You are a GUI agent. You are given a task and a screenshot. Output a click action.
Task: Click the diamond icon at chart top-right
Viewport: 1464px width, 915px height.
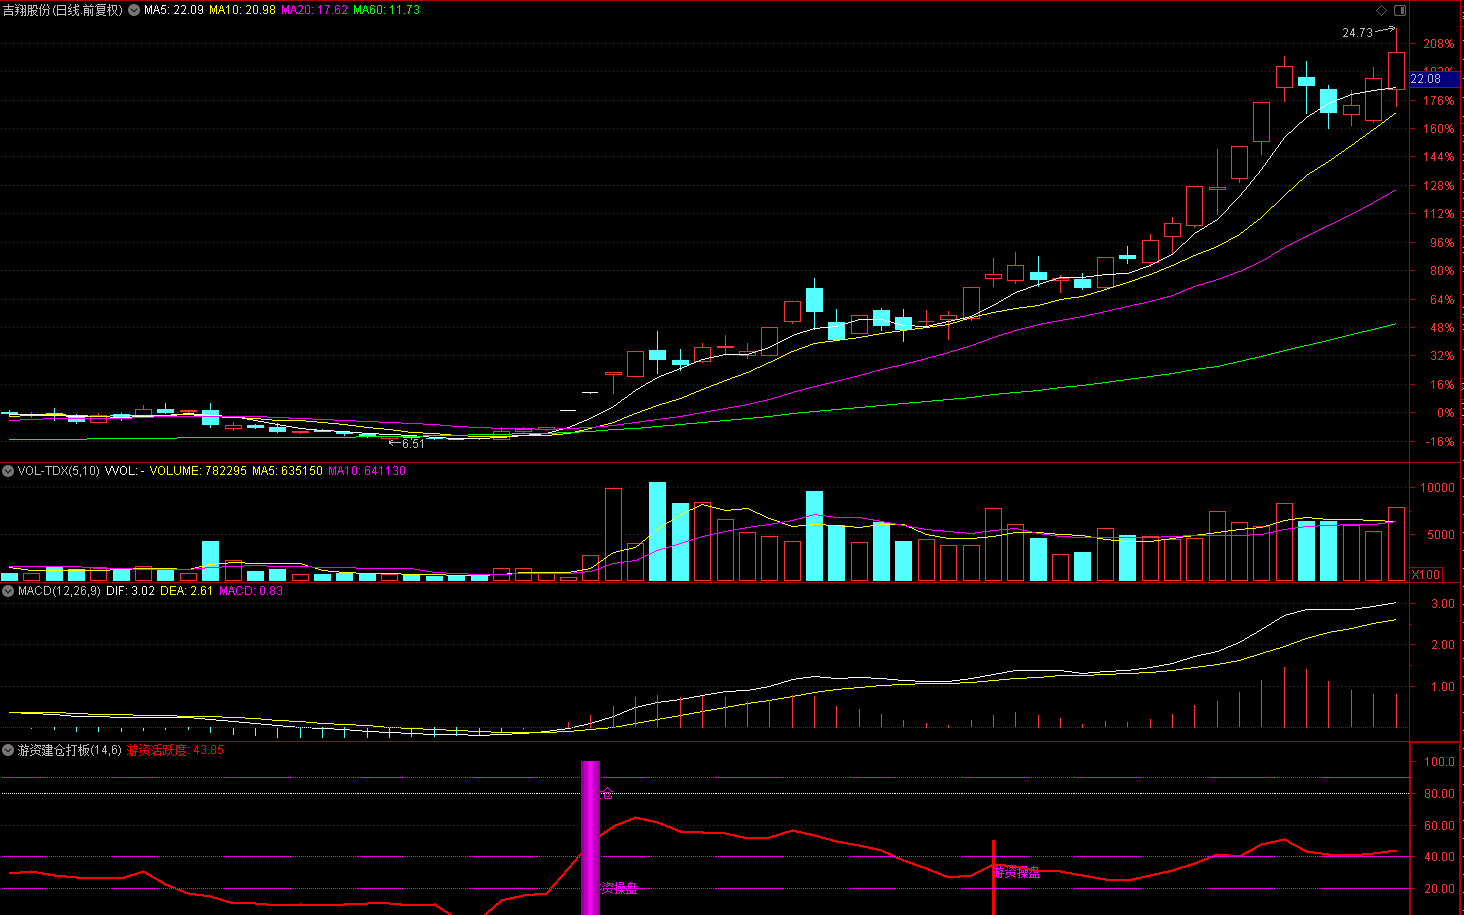[x=1382, y=10]
